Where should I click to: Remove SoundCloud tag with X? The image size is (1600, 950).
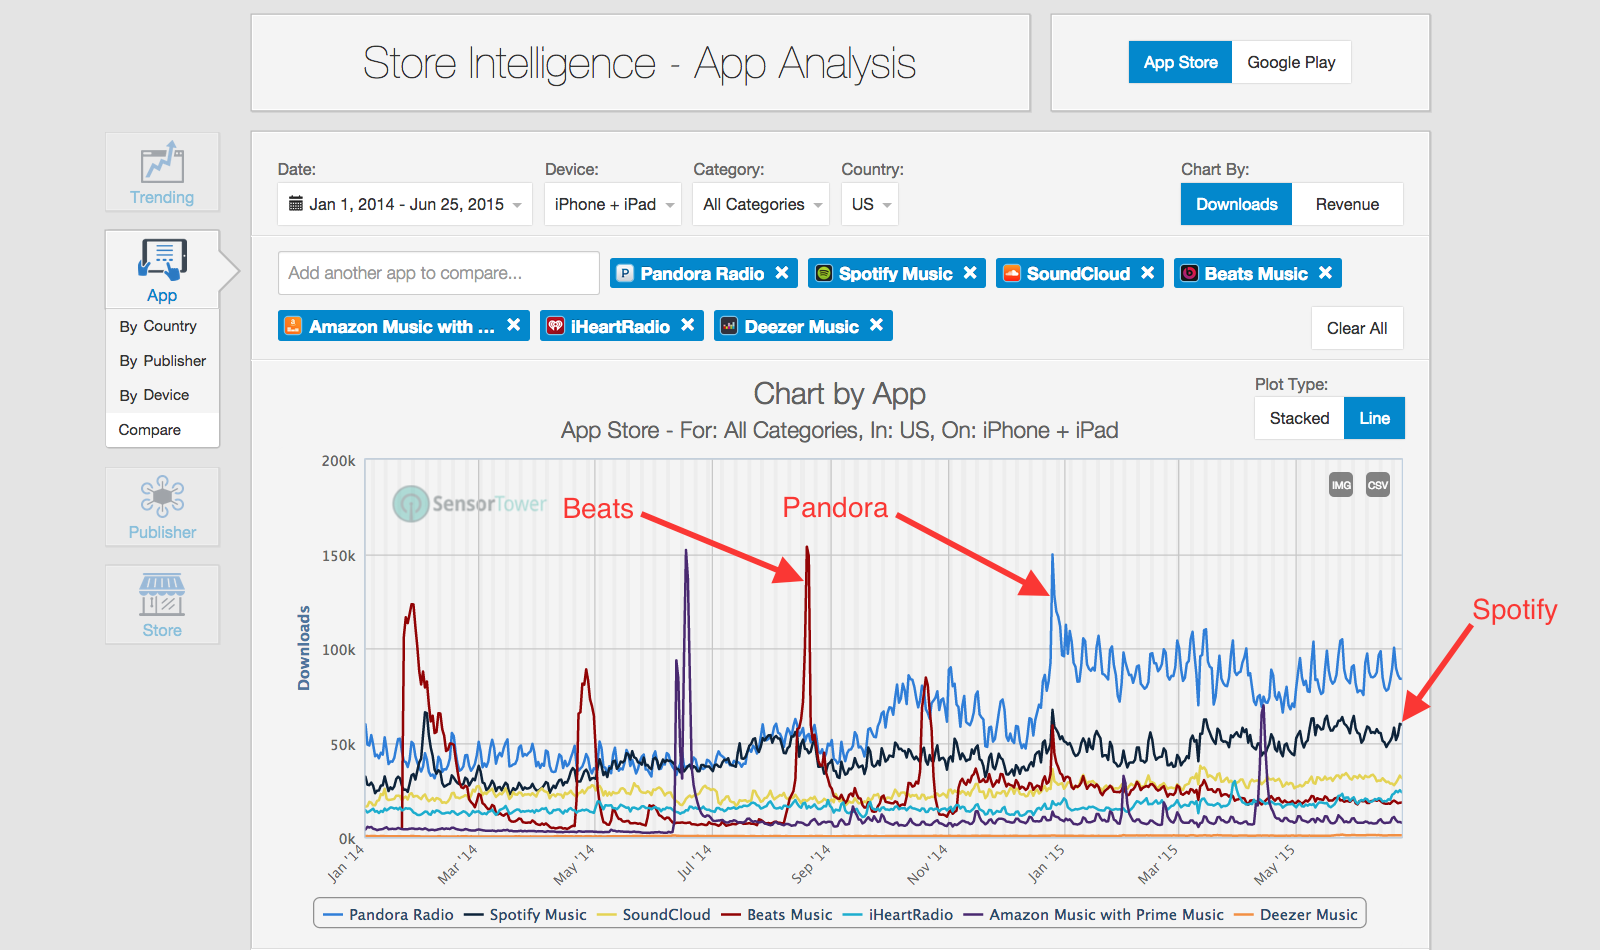pos(1148,272)
